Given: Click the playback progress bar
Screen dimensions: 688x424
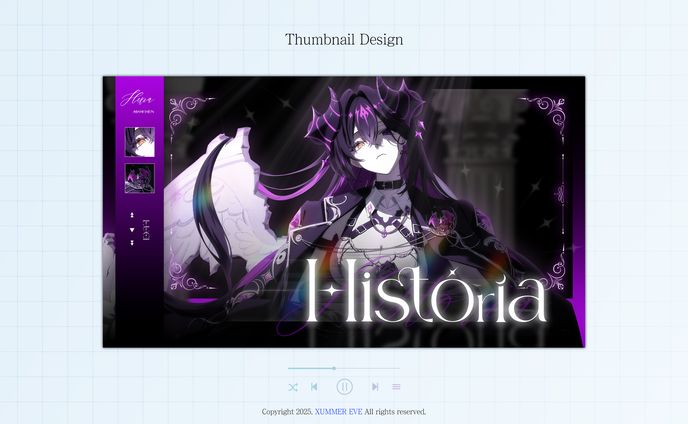Looking at the screenshot, I should click(x=344, y=368).
